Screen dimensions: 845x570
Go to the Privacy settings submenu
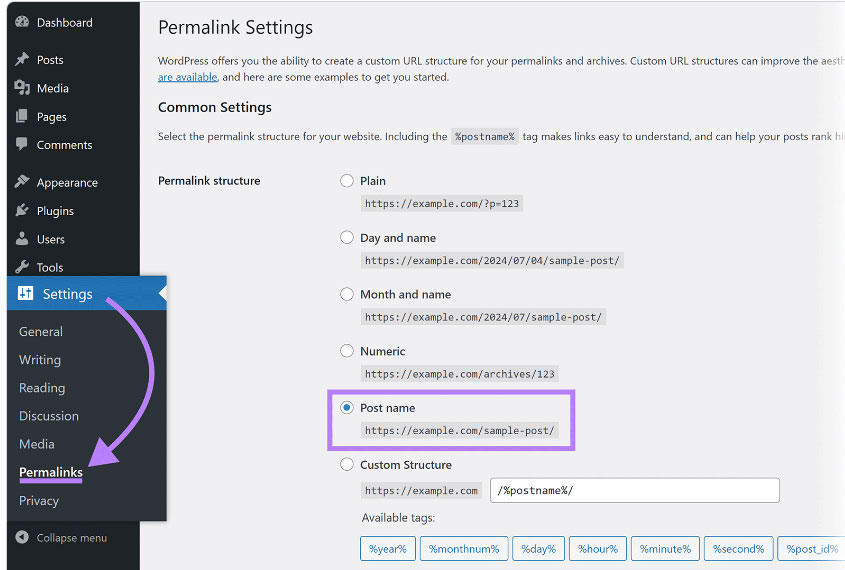point(39,501)
